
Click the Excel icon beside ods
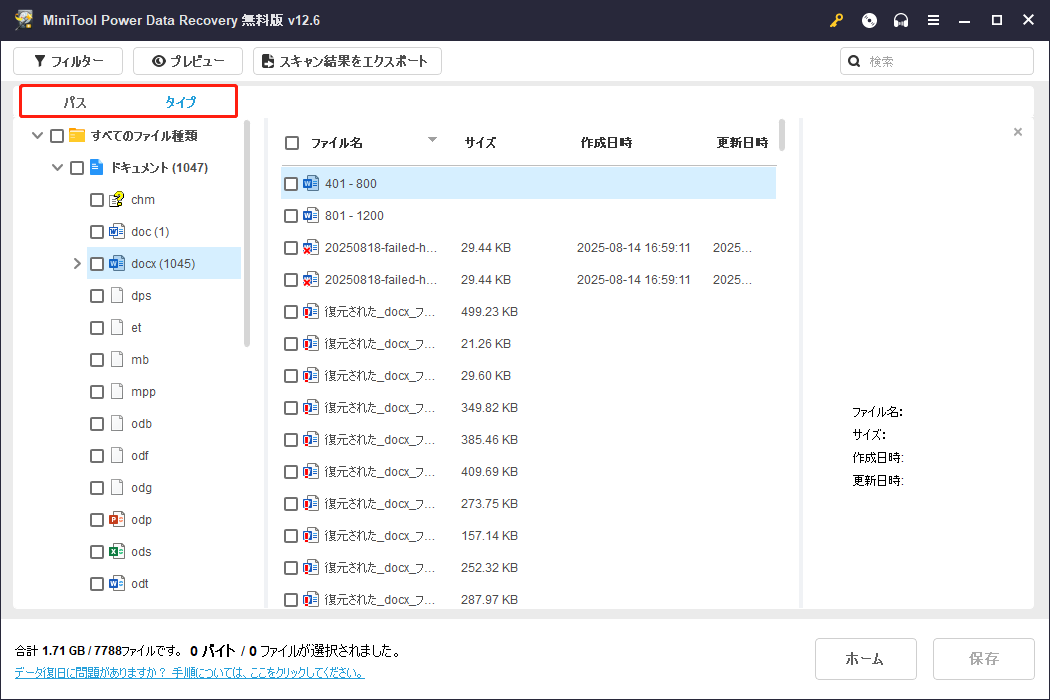117,551
